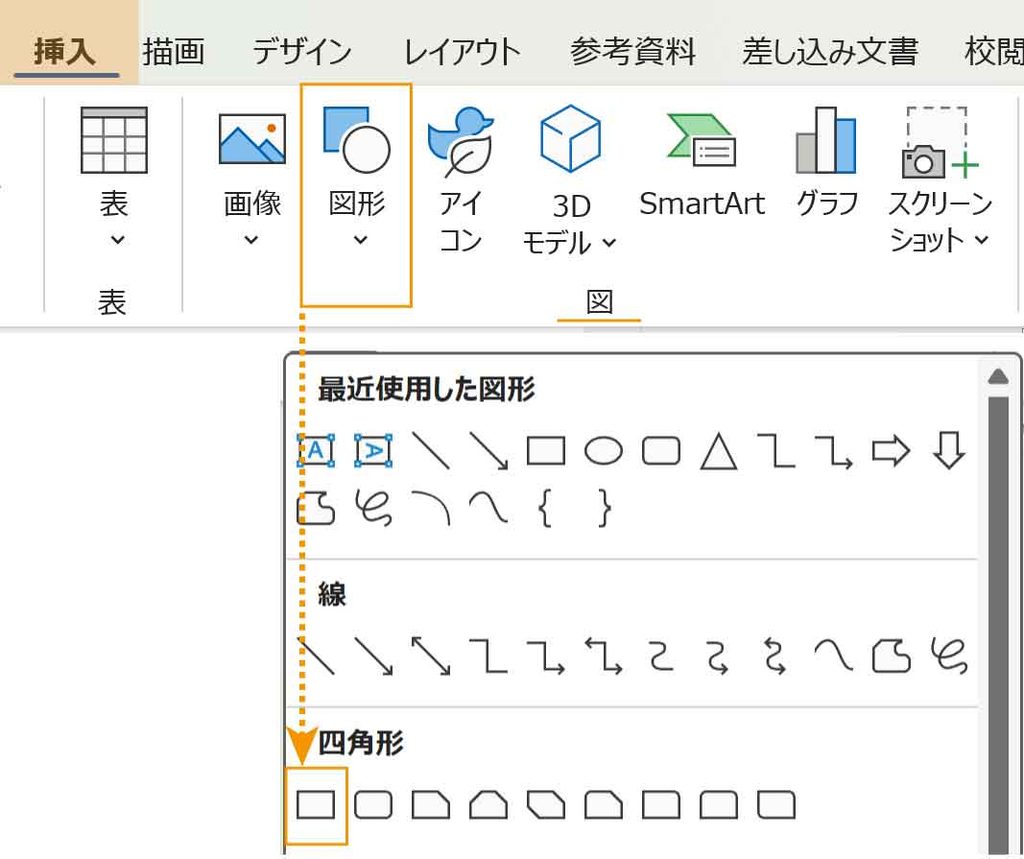Select the plain rectangle under 四角形
This screenshot has height=859, width=1024.
316,805
